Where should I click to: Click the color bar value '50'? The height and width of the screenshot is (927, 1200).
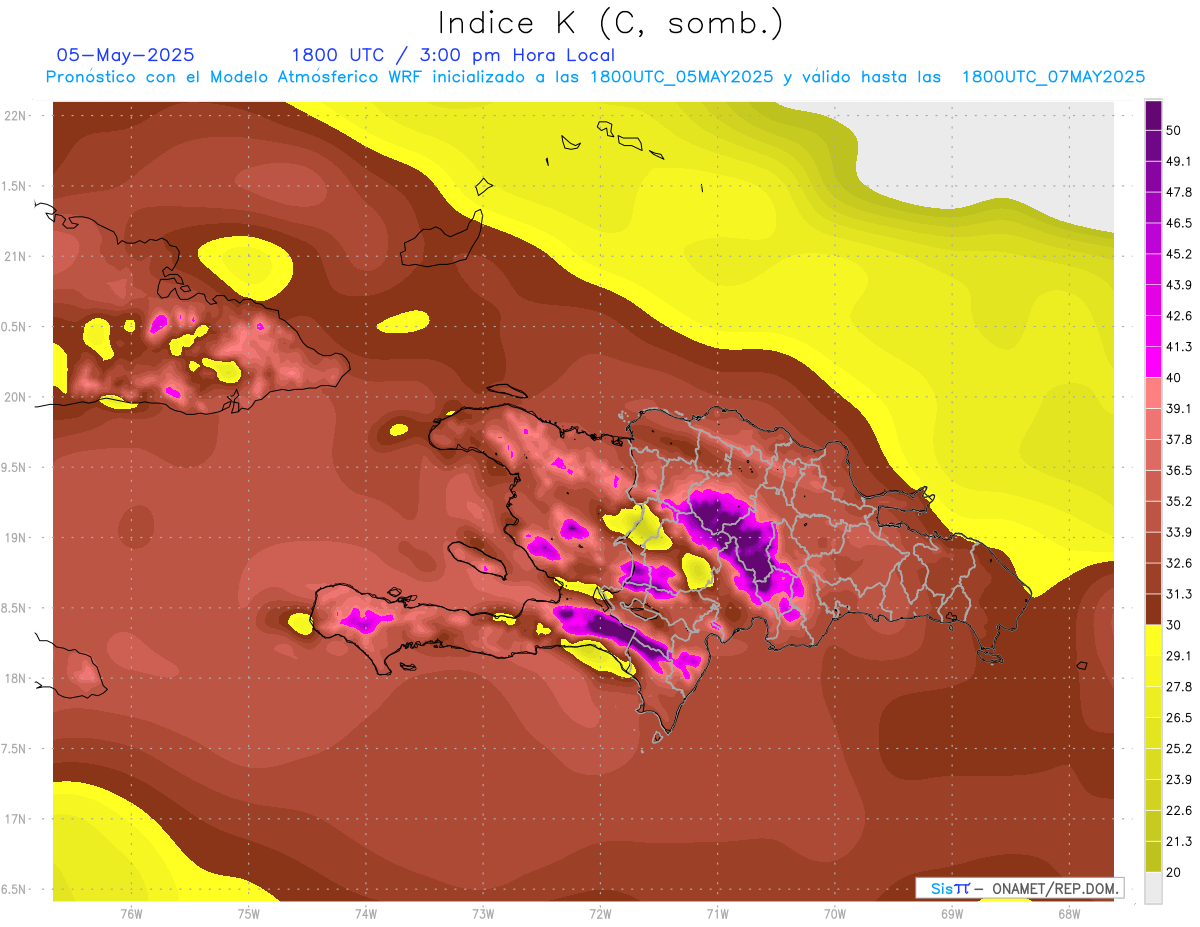click(1175, 131)
